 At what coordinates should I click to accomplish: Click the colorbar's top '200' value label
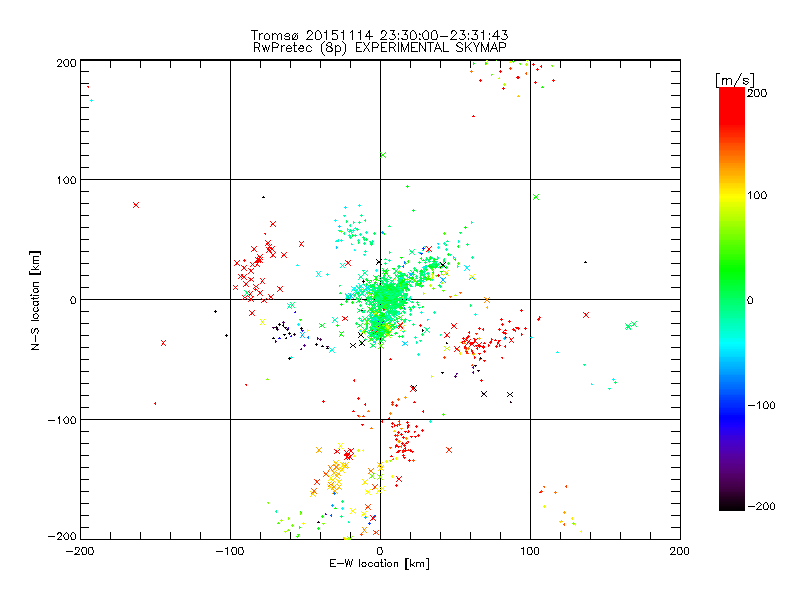[x=757, y=93]
